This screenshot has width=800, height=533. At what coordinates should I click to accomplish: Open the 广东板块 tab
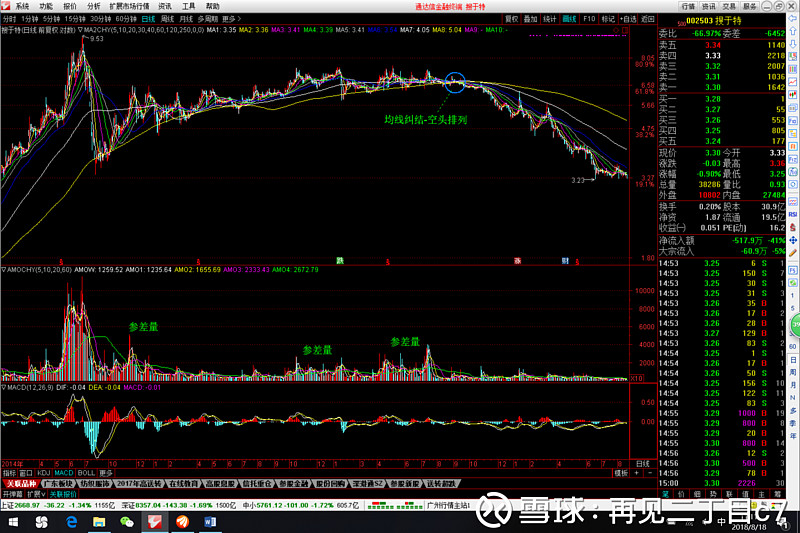tap(59, 484)
